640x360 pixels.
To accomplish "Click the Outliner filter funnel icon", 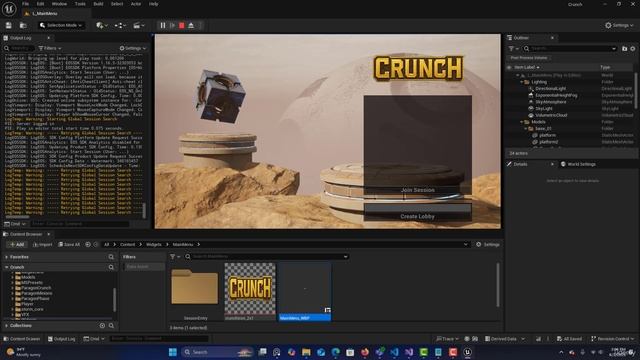I will (512, 49).
